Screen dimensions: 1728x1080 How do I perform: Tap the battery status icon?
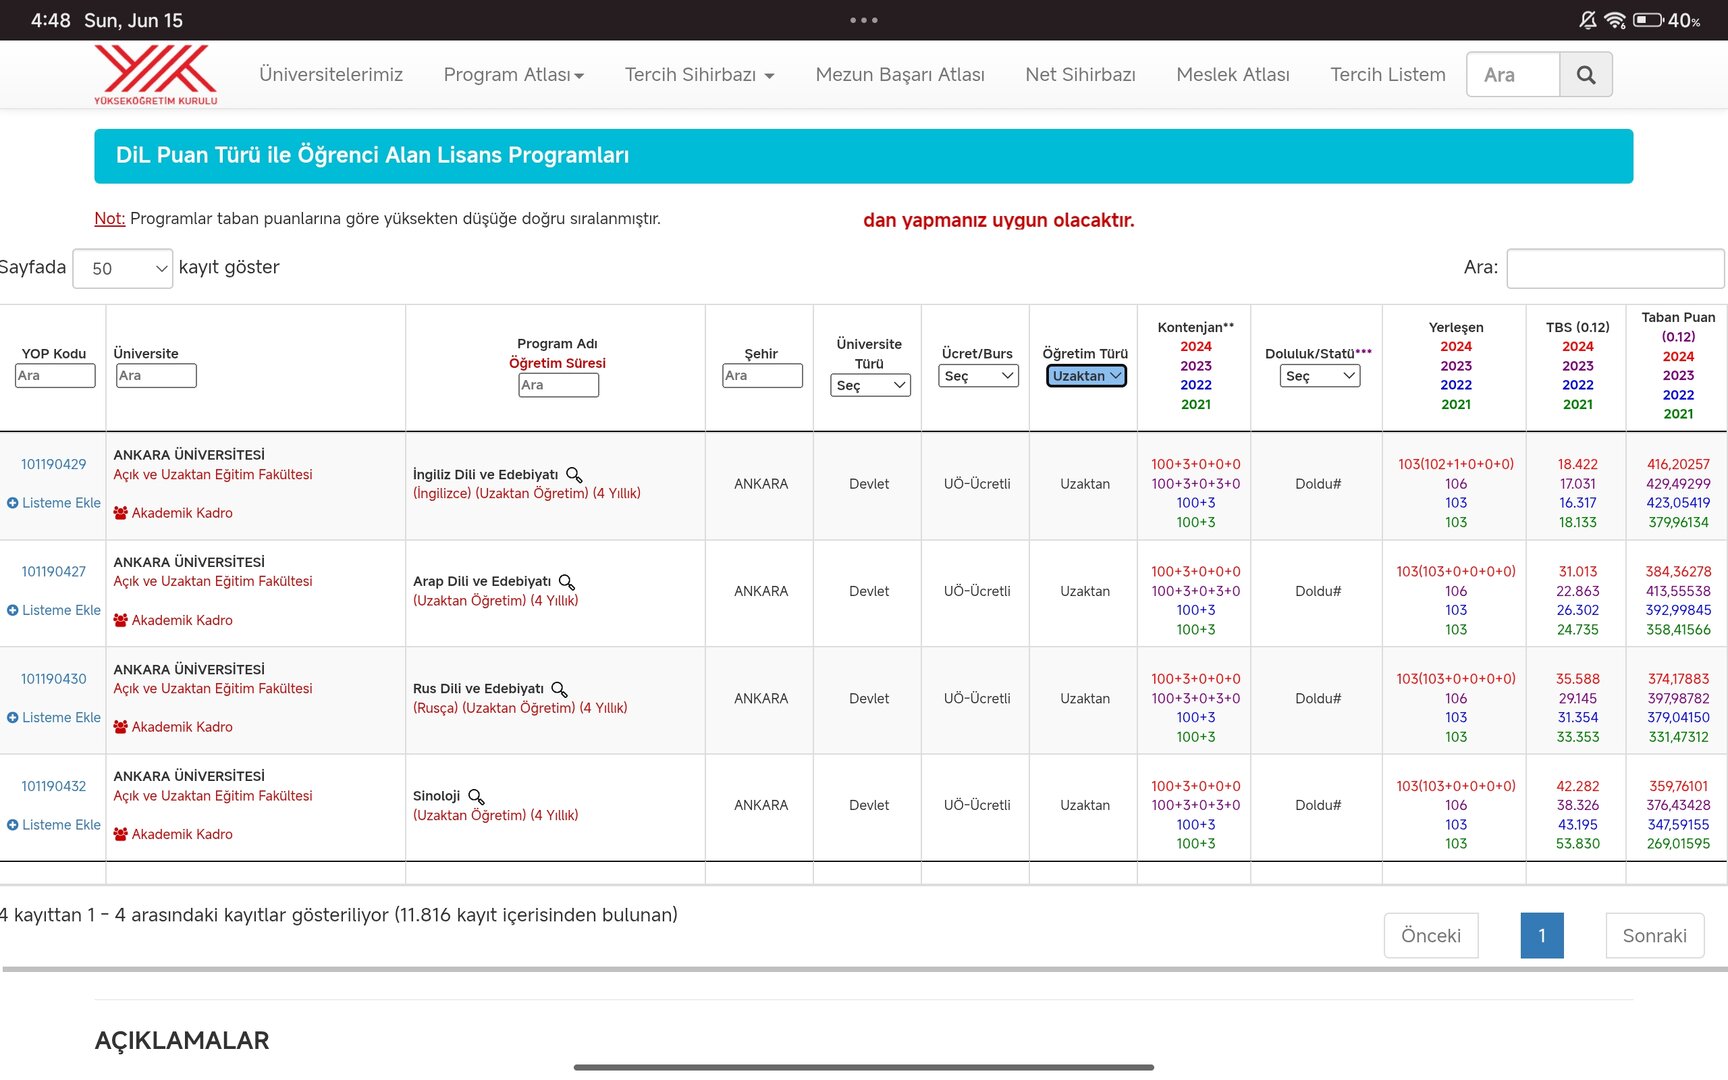[1648, 20]
